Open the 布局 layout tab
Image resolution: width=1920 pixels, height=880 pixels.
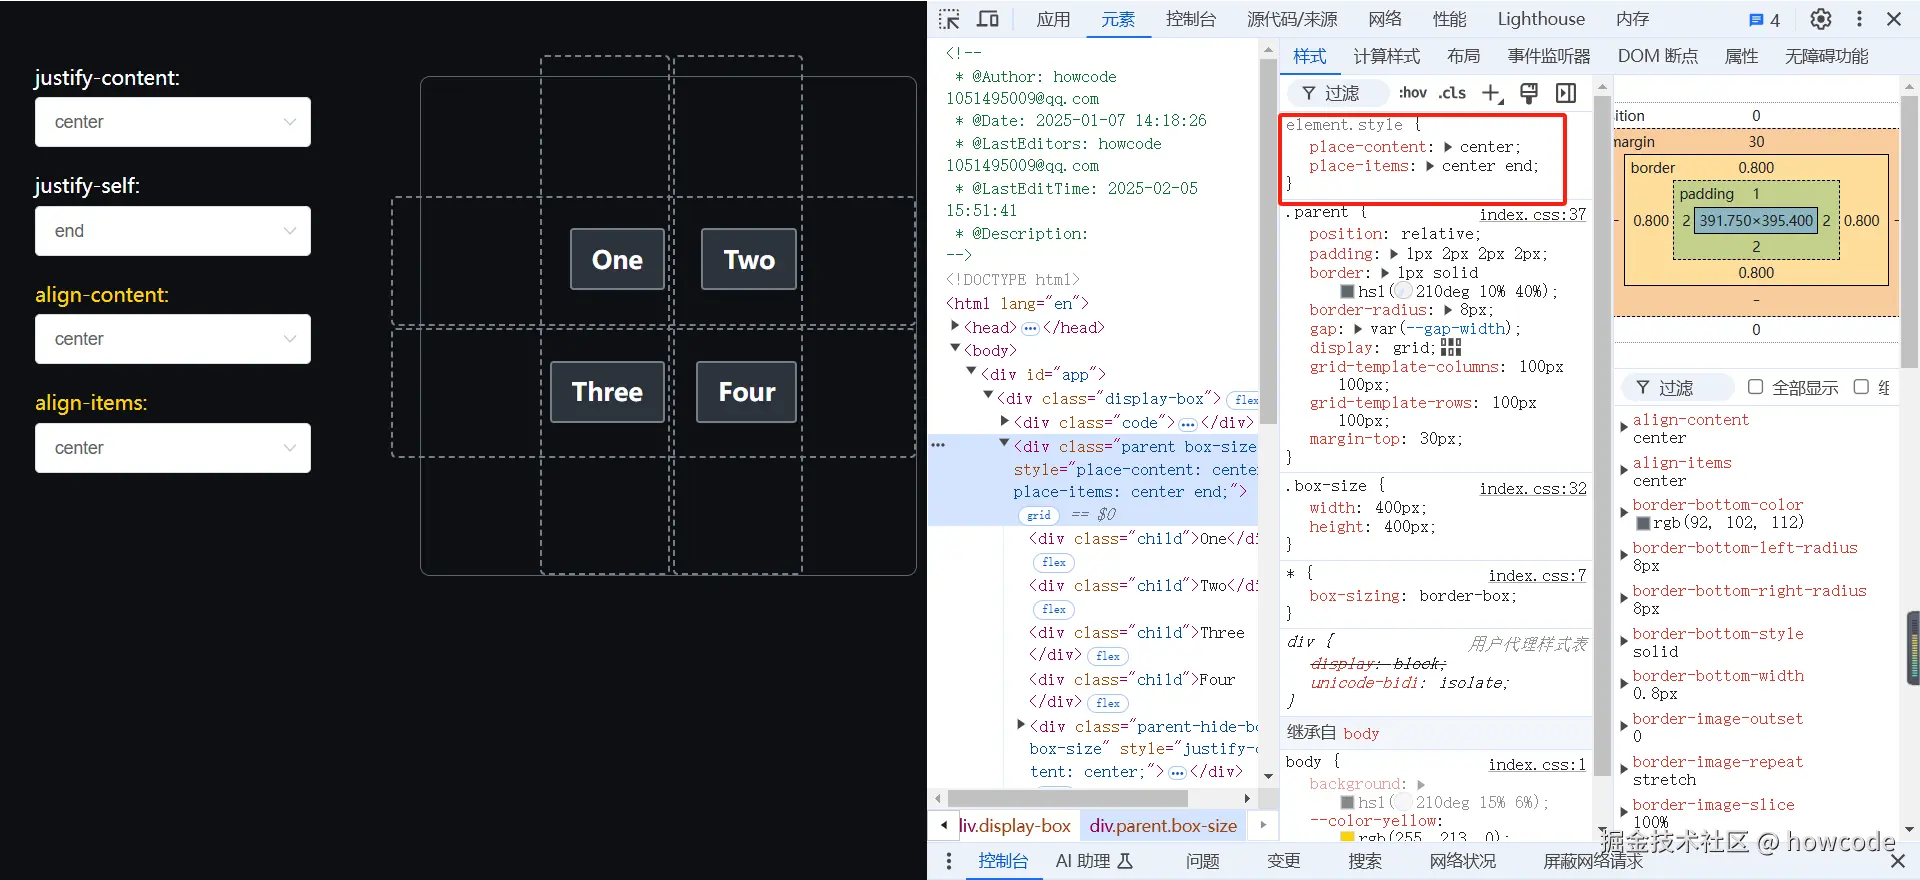1464,56
